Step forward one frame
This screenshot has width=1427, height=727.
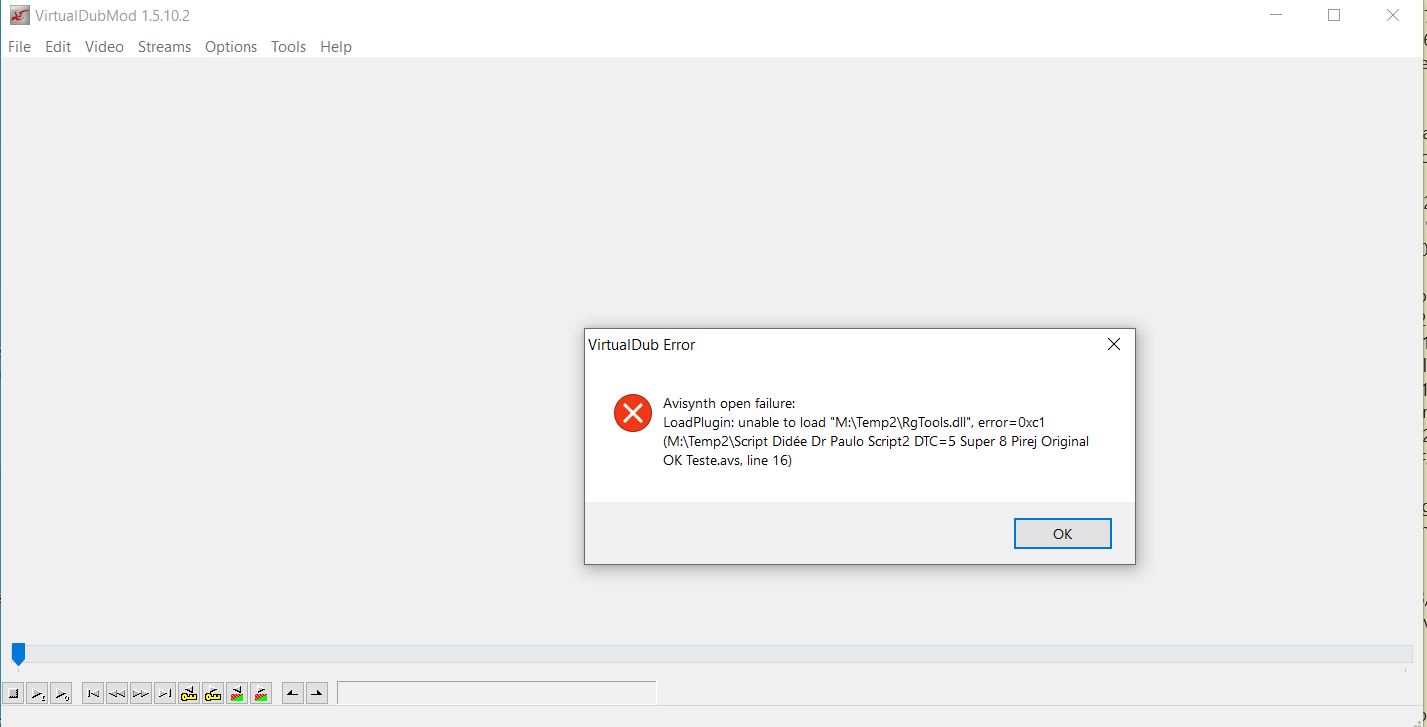pos(141,693)
